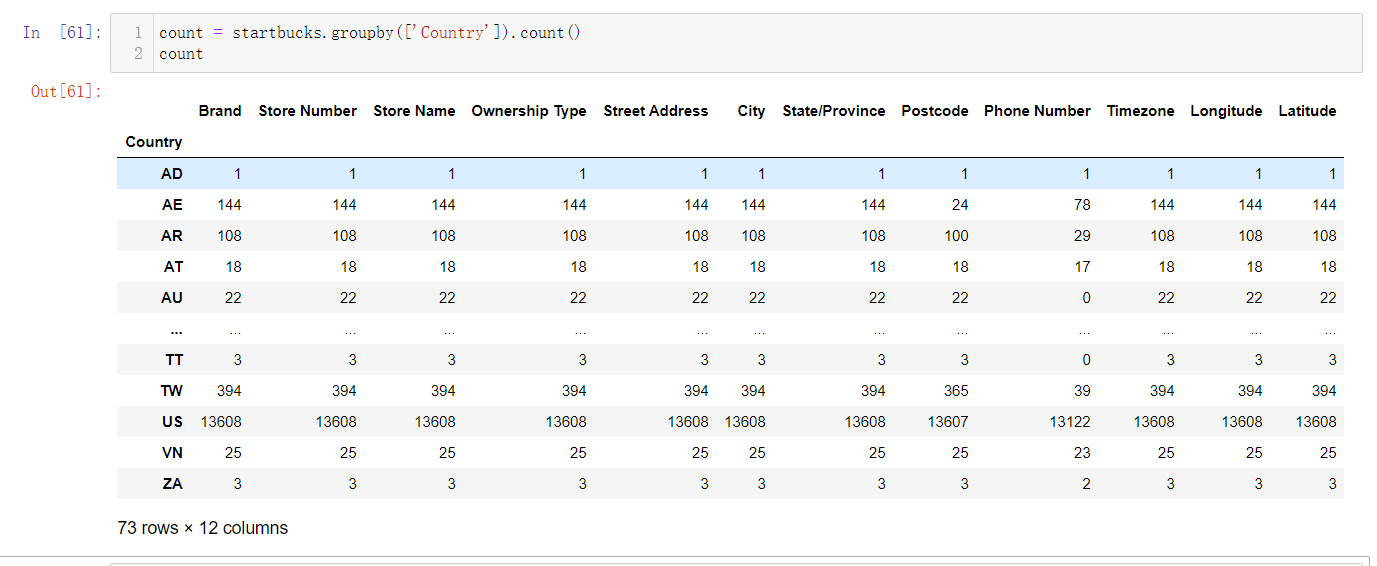This screenshot has height=566, width=1377.
Task: Click AU Store Name value 22
Action: coord(447,298)
